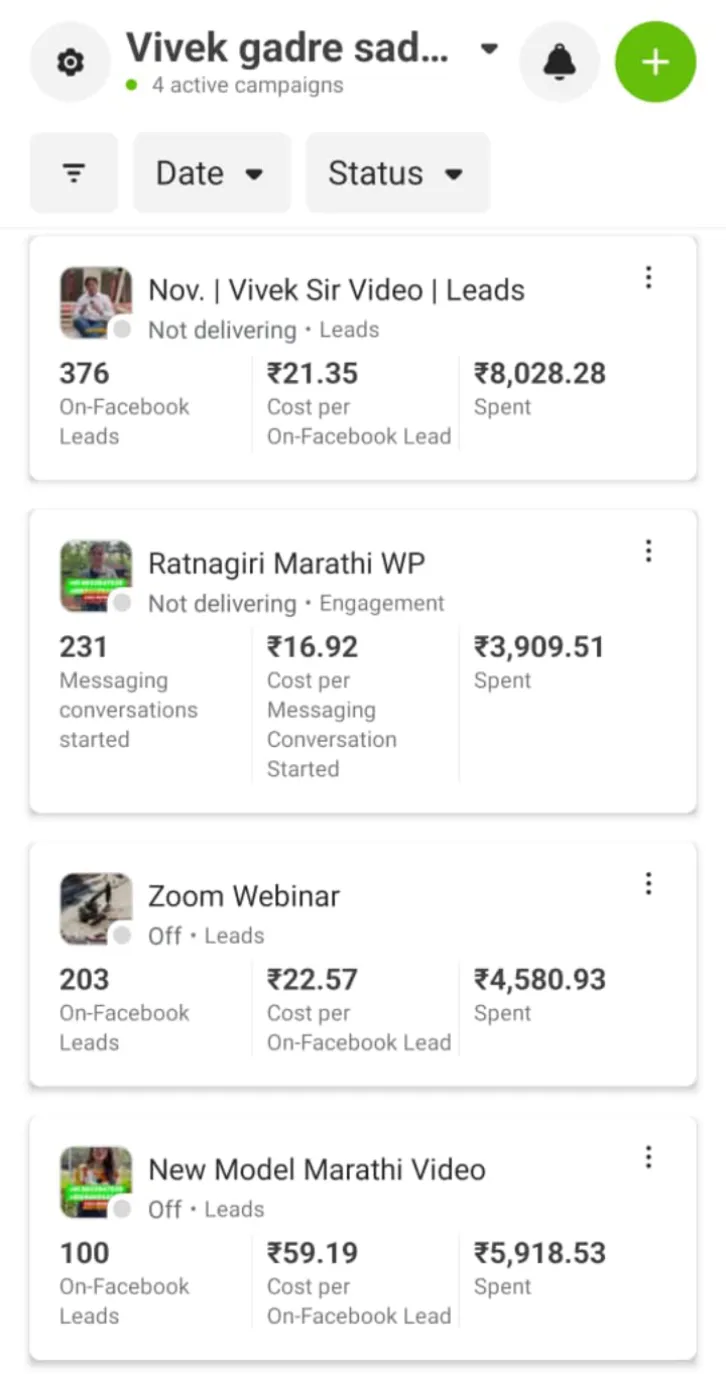
Task: Open account switcher arrow next to Vivek gadre
Action: [489, 48]
